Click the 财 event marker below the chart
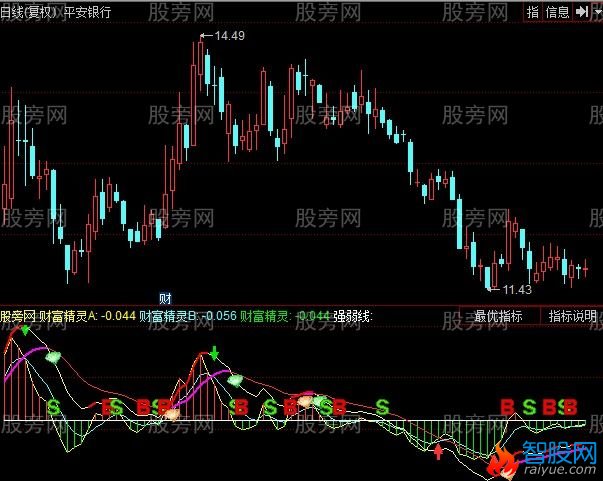 (165, 298)
